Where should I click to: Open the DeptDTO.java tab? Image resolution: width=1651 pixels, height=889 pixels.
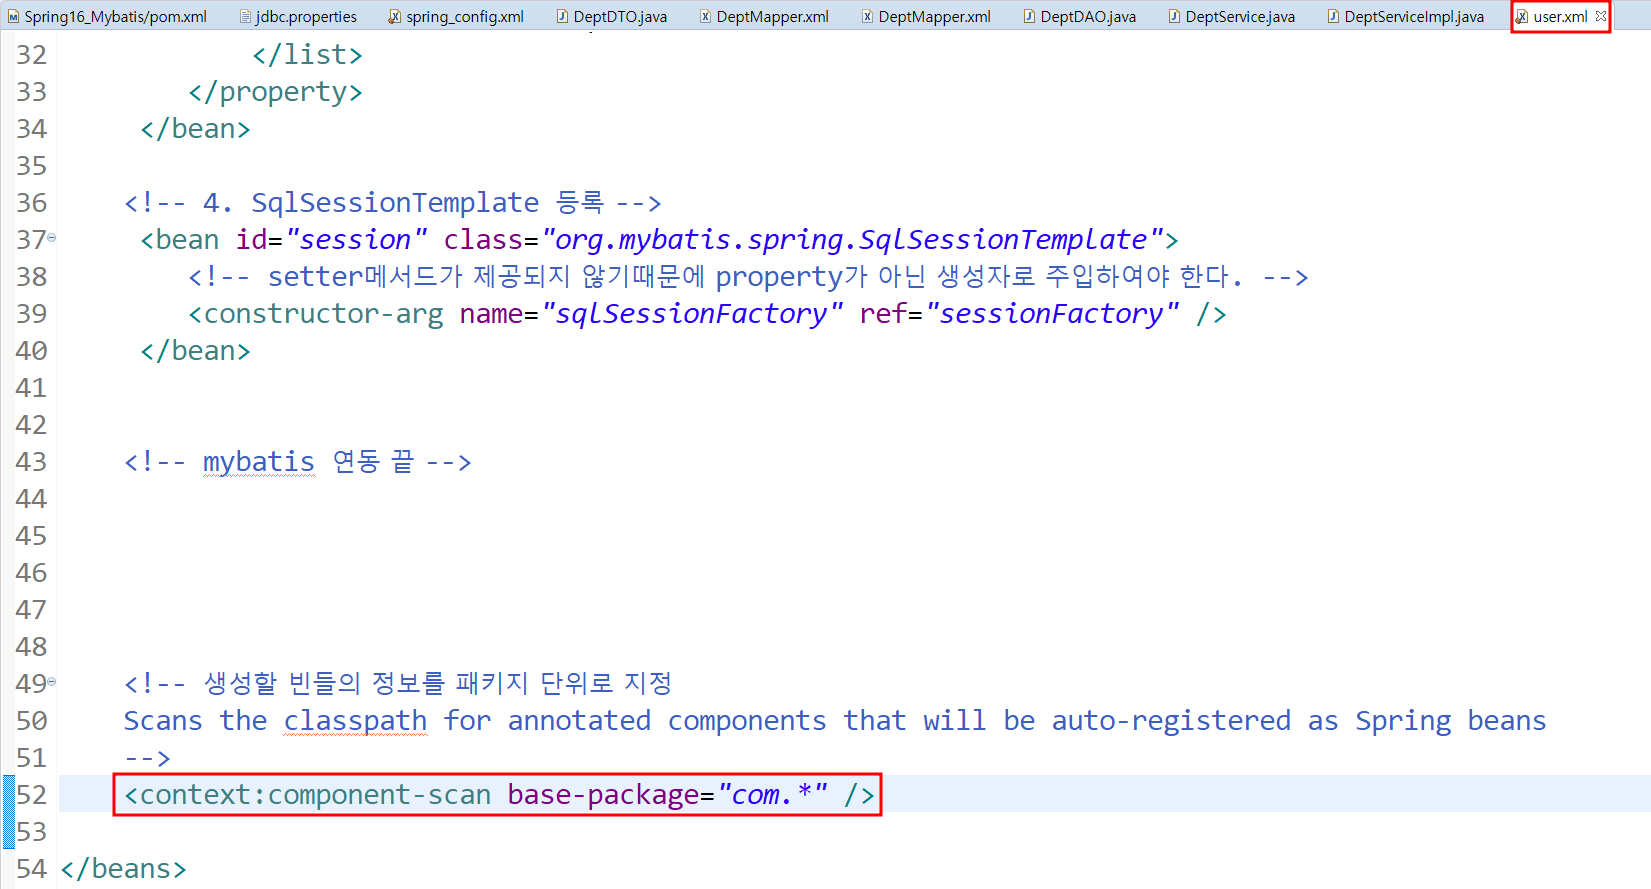click(x=611, y=16)
